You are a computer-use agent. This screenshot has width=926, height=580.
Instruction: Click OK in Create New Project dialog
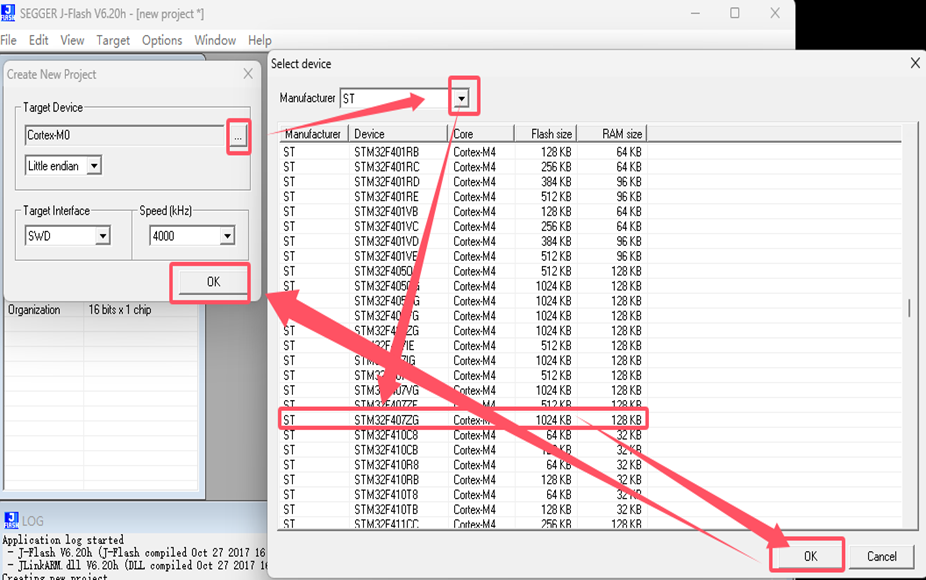point(213,282)
